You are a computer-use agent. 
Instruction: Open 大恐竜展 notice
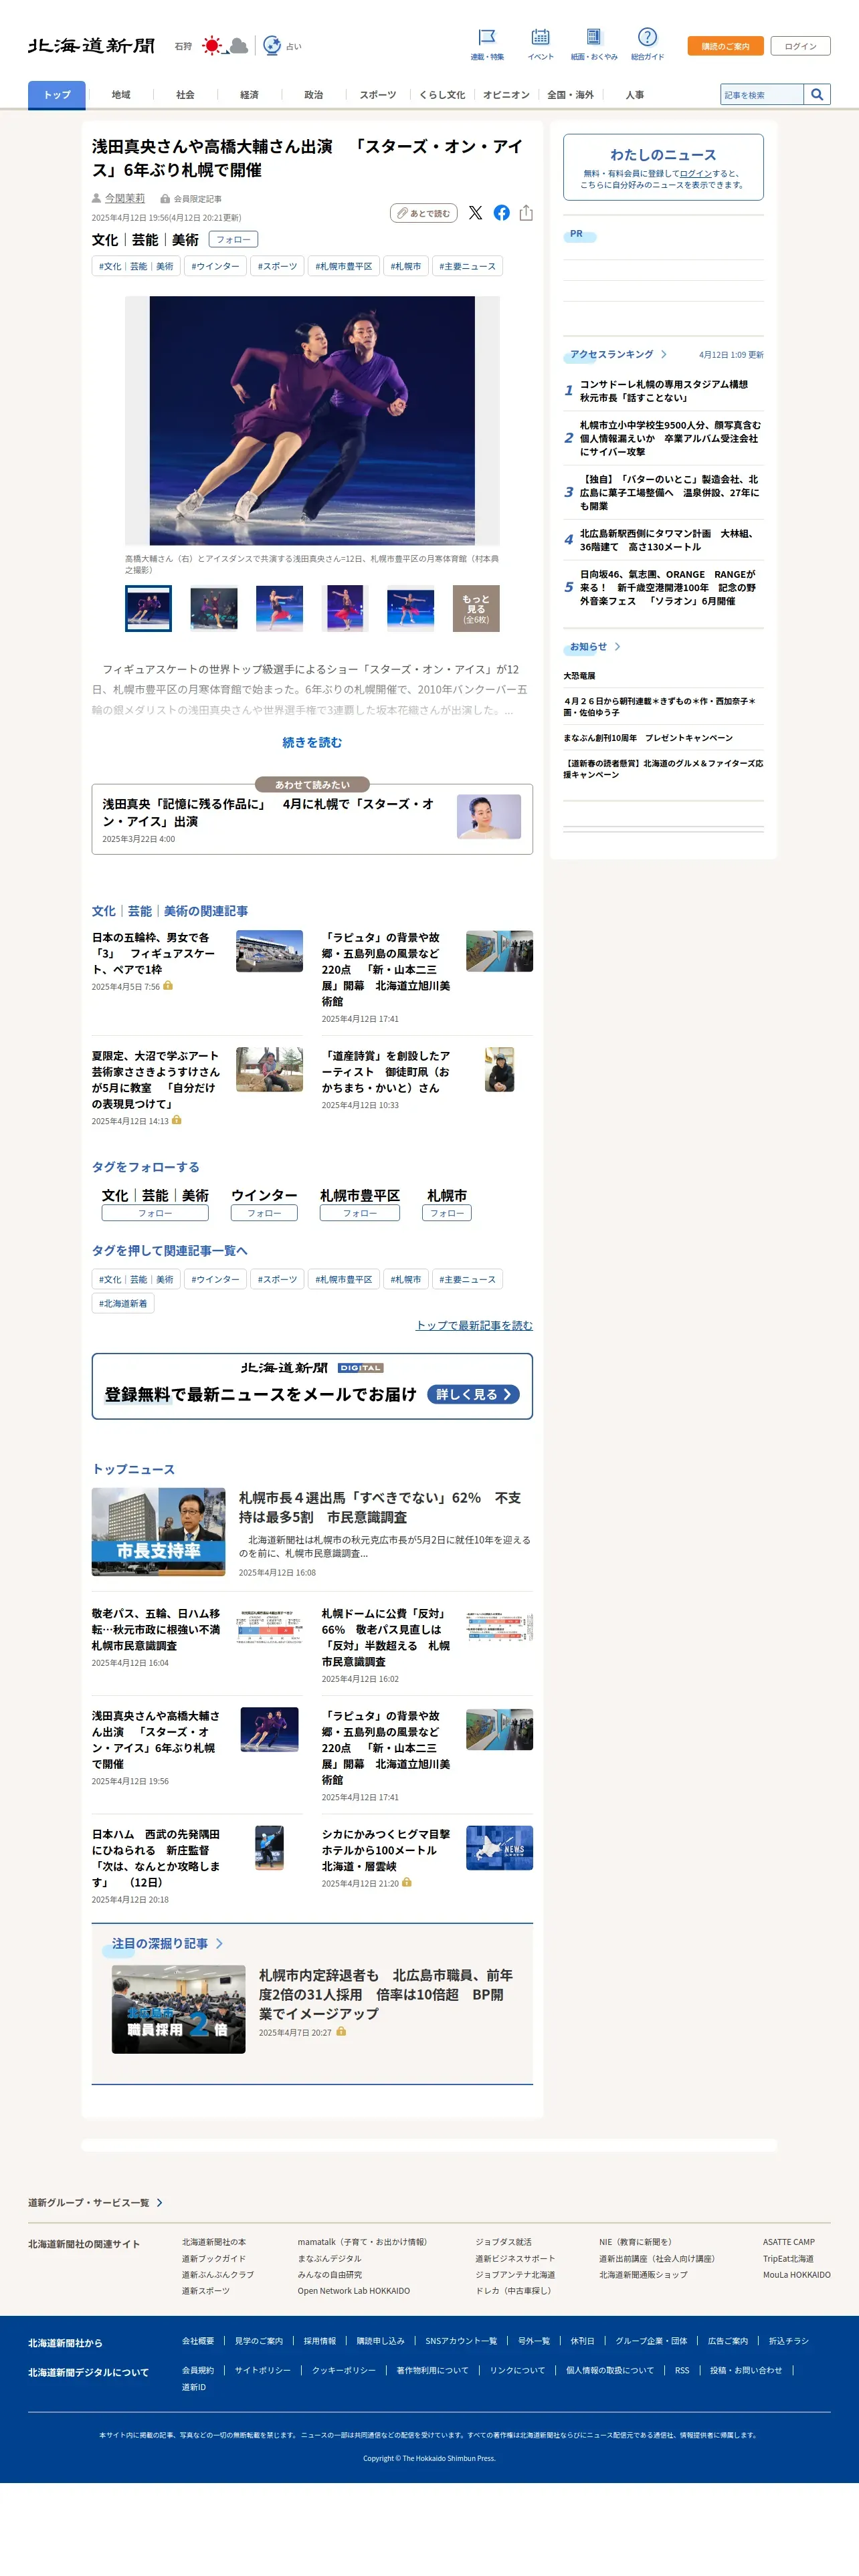coord(579,676)
